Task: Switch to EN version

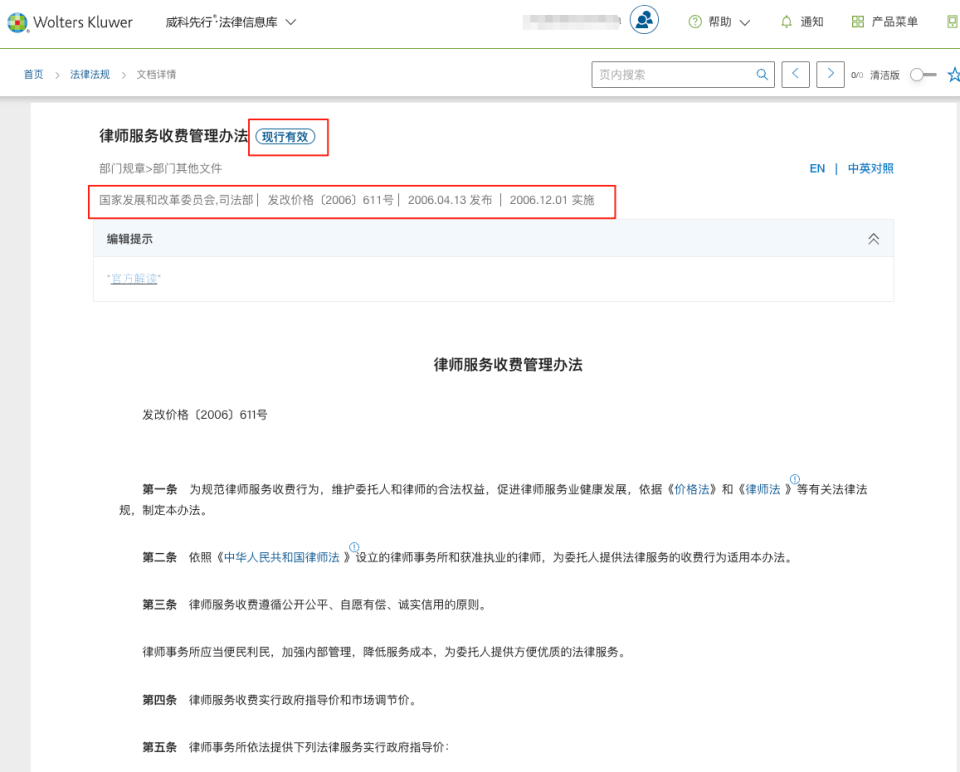Action: pos(817,168)
